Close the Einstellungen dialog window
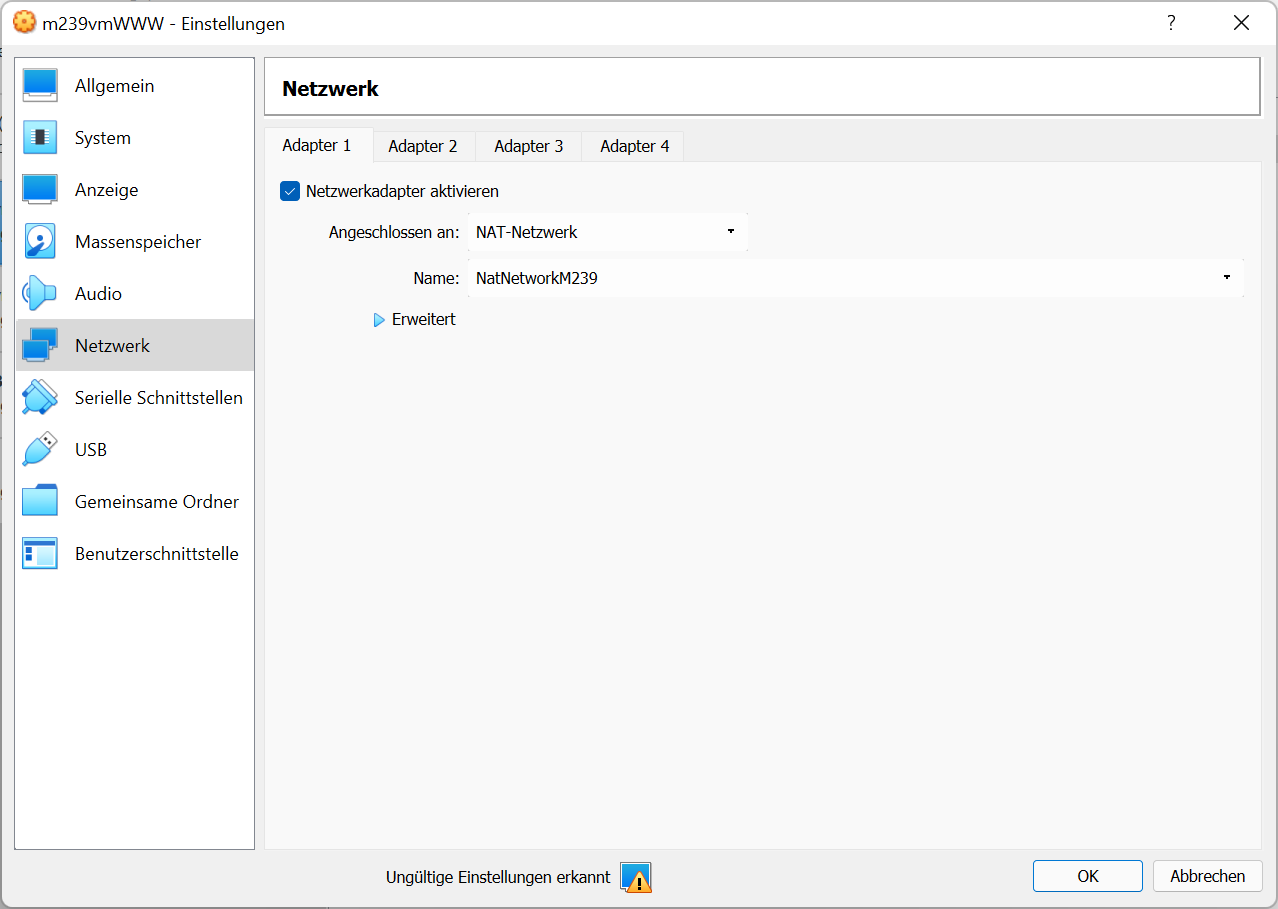Image resolution: width=1278 pixels, height=909 pixels. tap(1241, 23)
